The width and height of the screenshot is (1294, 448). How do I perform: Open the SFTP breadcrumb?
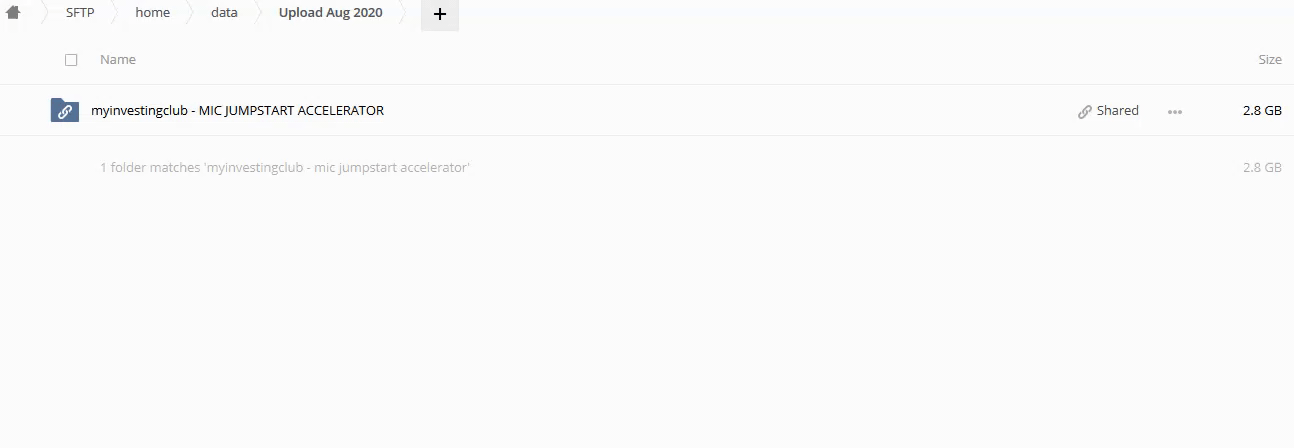(x=80, y=13)
